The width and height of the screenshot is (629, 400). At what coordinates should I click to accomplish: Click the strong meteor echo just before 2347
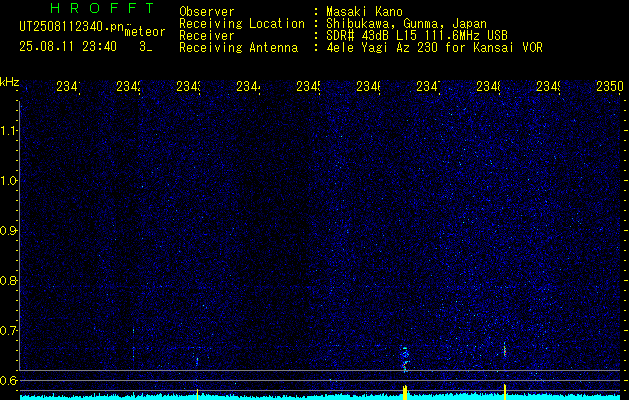click(x=405, y=359)
